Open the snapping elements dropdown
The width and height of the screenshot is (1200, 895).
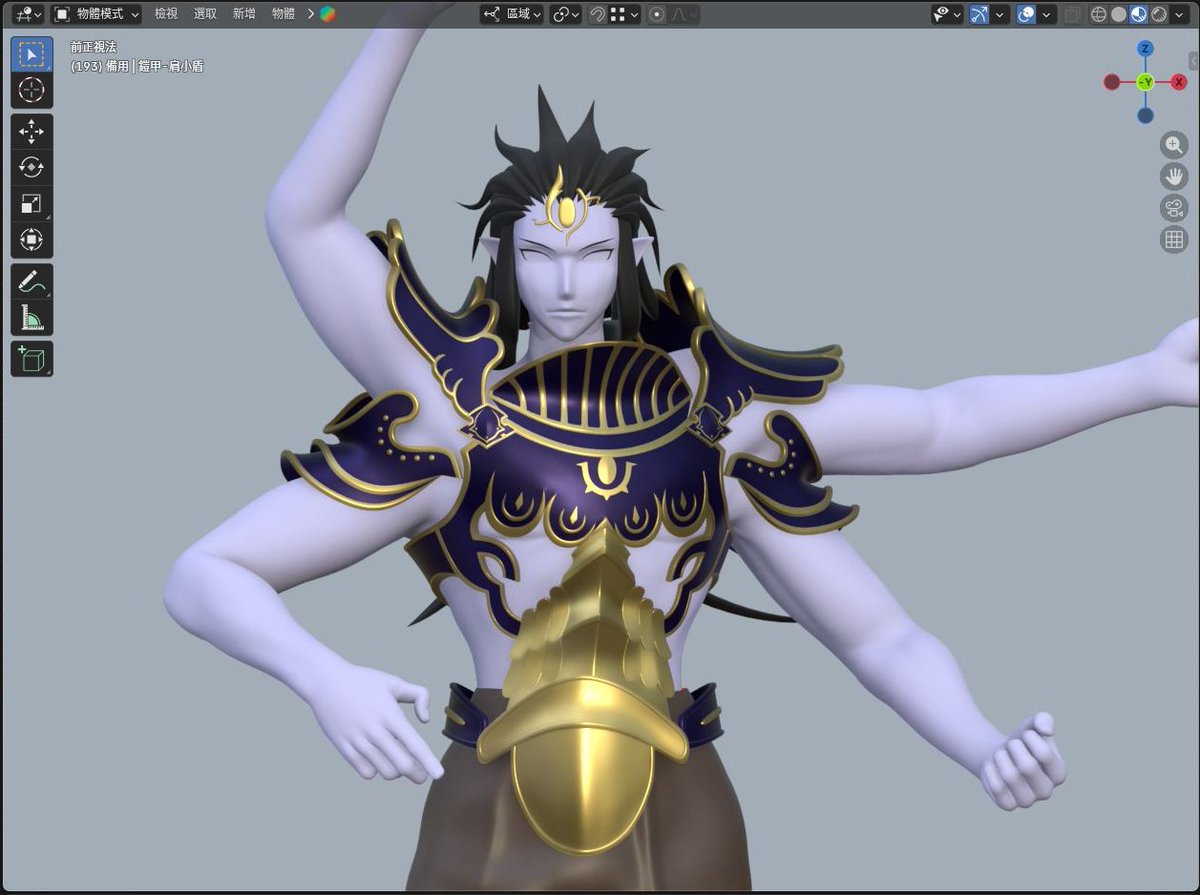coord(625,14)
